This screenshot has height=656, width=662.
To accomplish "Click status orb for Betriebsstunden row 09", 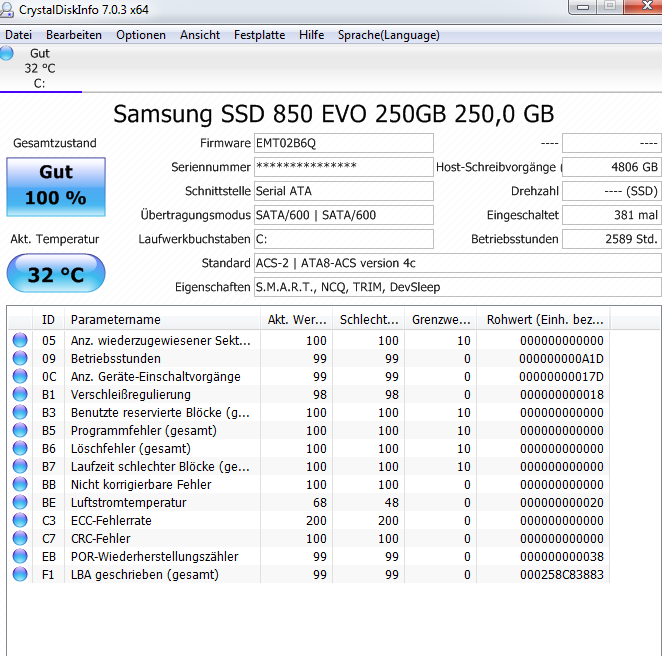I will click(x=20, y=358).
